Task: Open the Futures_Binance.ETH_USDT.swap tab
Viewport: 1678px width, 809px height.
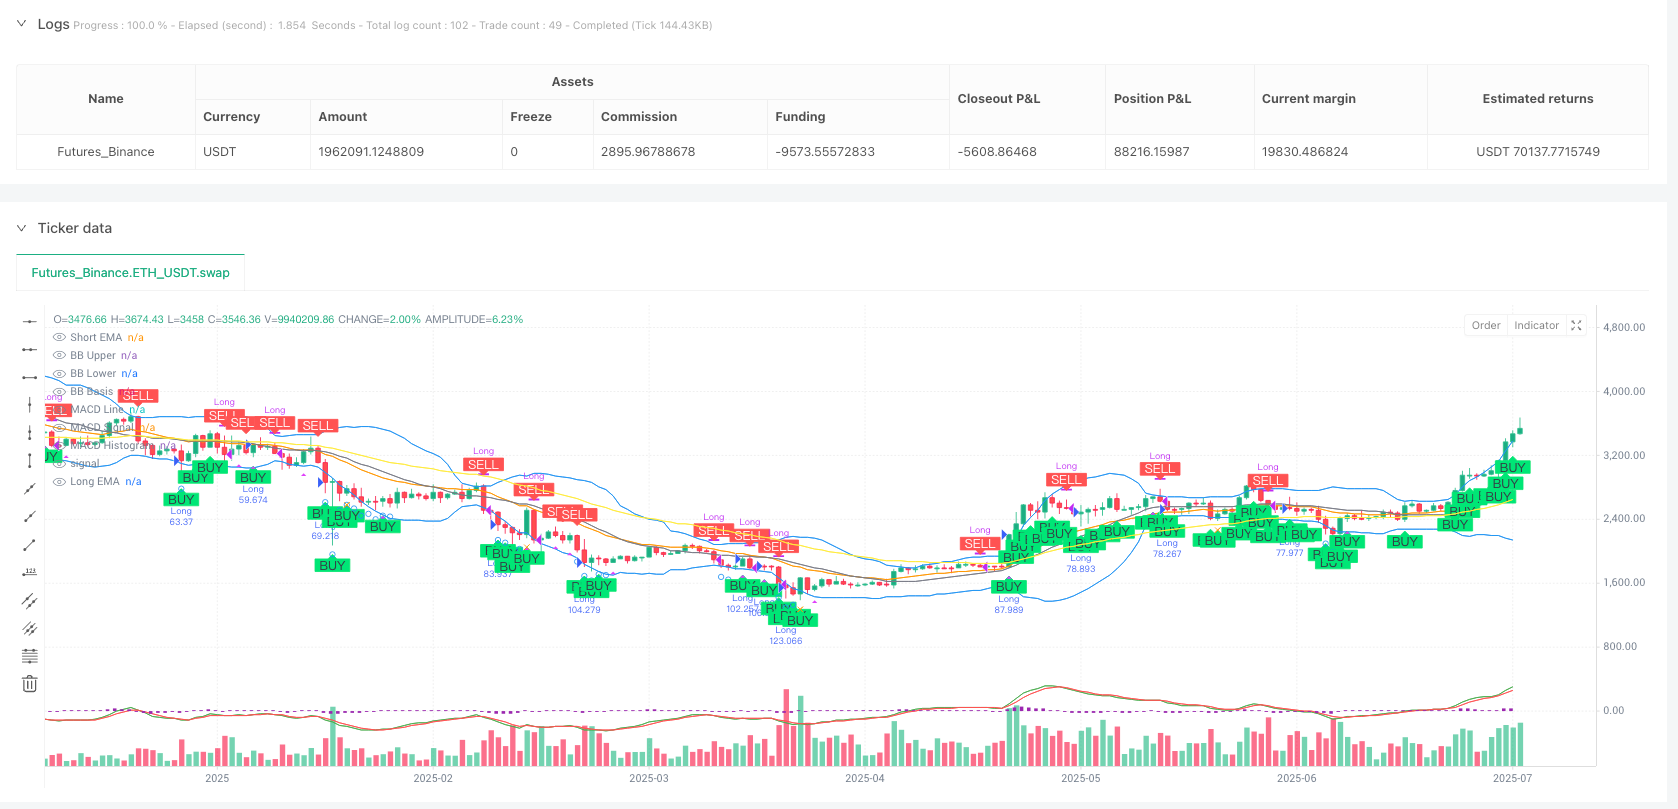Action: pyautogui.click(x=130, y=272)
